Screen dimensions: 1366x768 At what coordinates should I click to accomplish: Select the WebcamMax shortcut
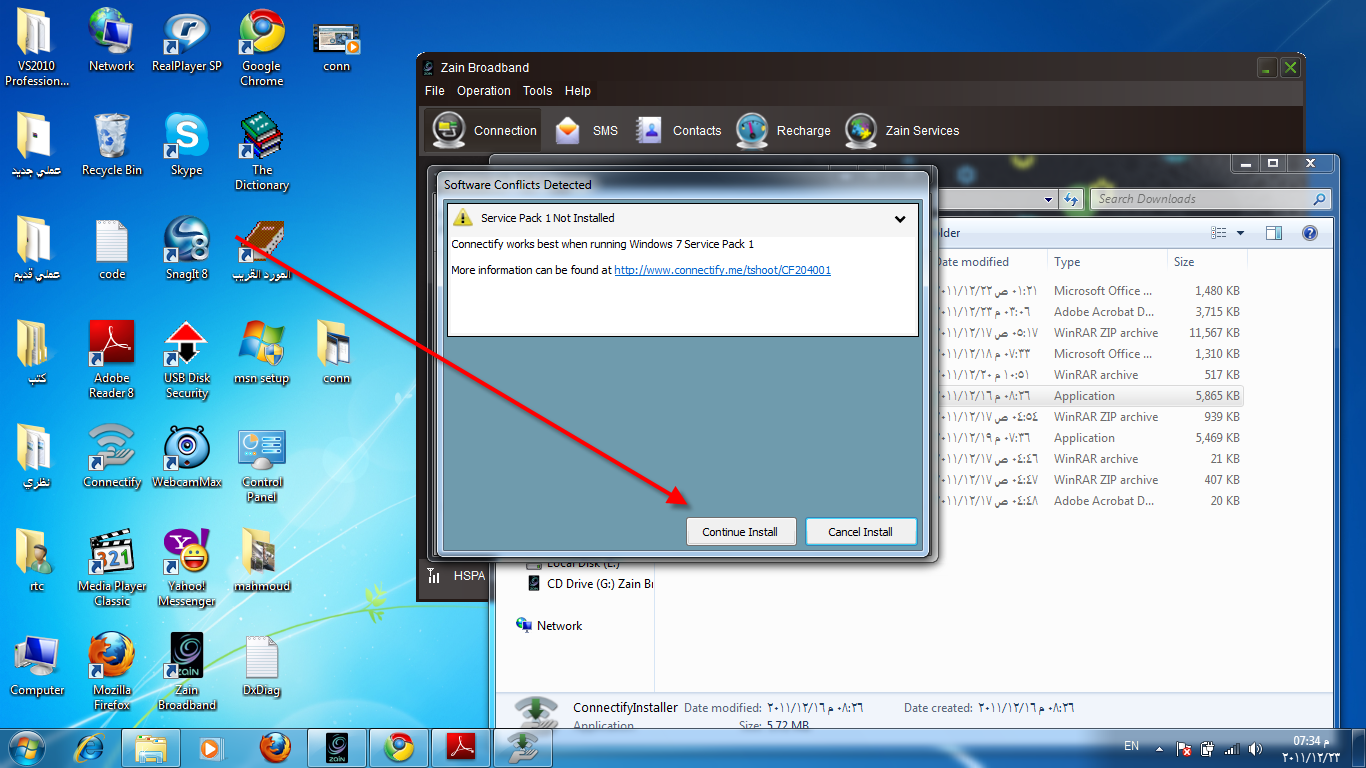tap(187, 456)
